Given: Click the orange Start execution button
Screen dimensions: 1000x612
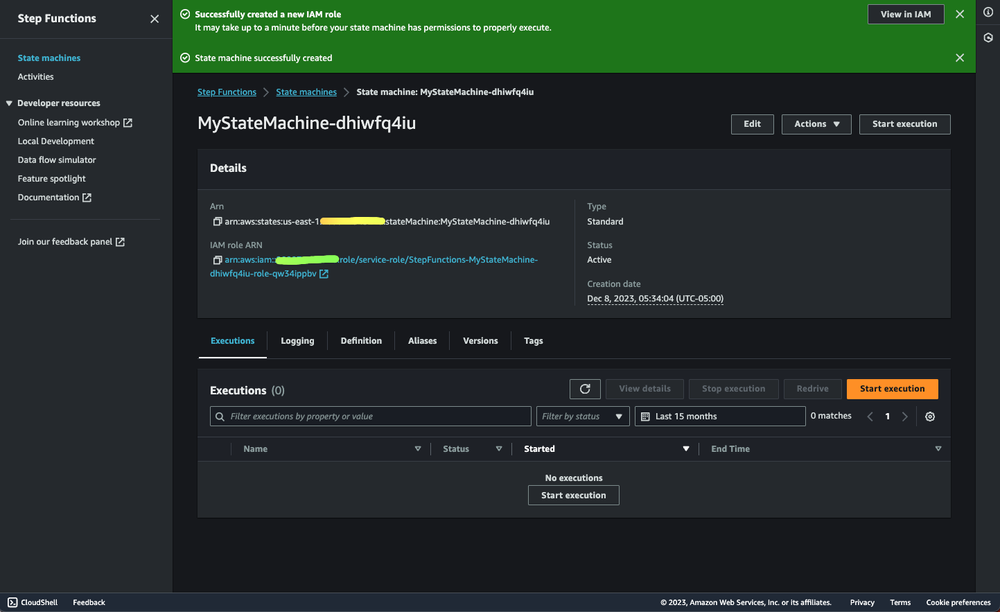Looking at the screenshot, I should [x=892, y=388].
